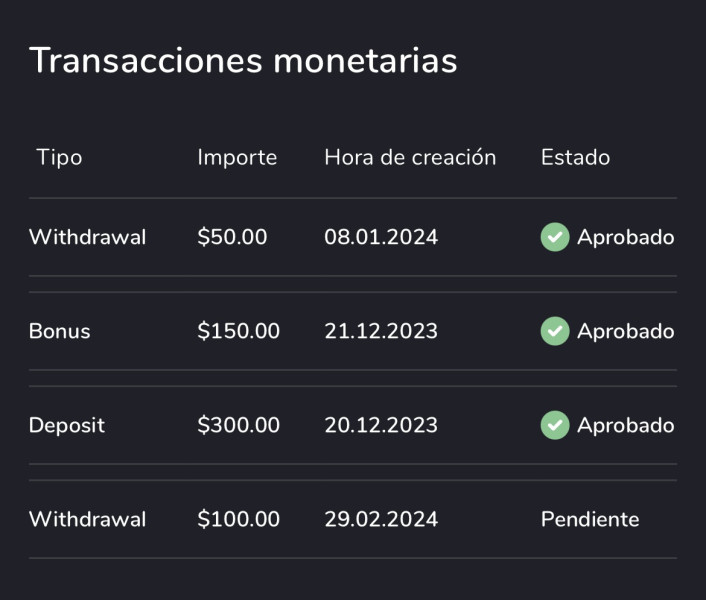Click the $50.00 amount
Screen dimensions: 706x600
point(232,237)
